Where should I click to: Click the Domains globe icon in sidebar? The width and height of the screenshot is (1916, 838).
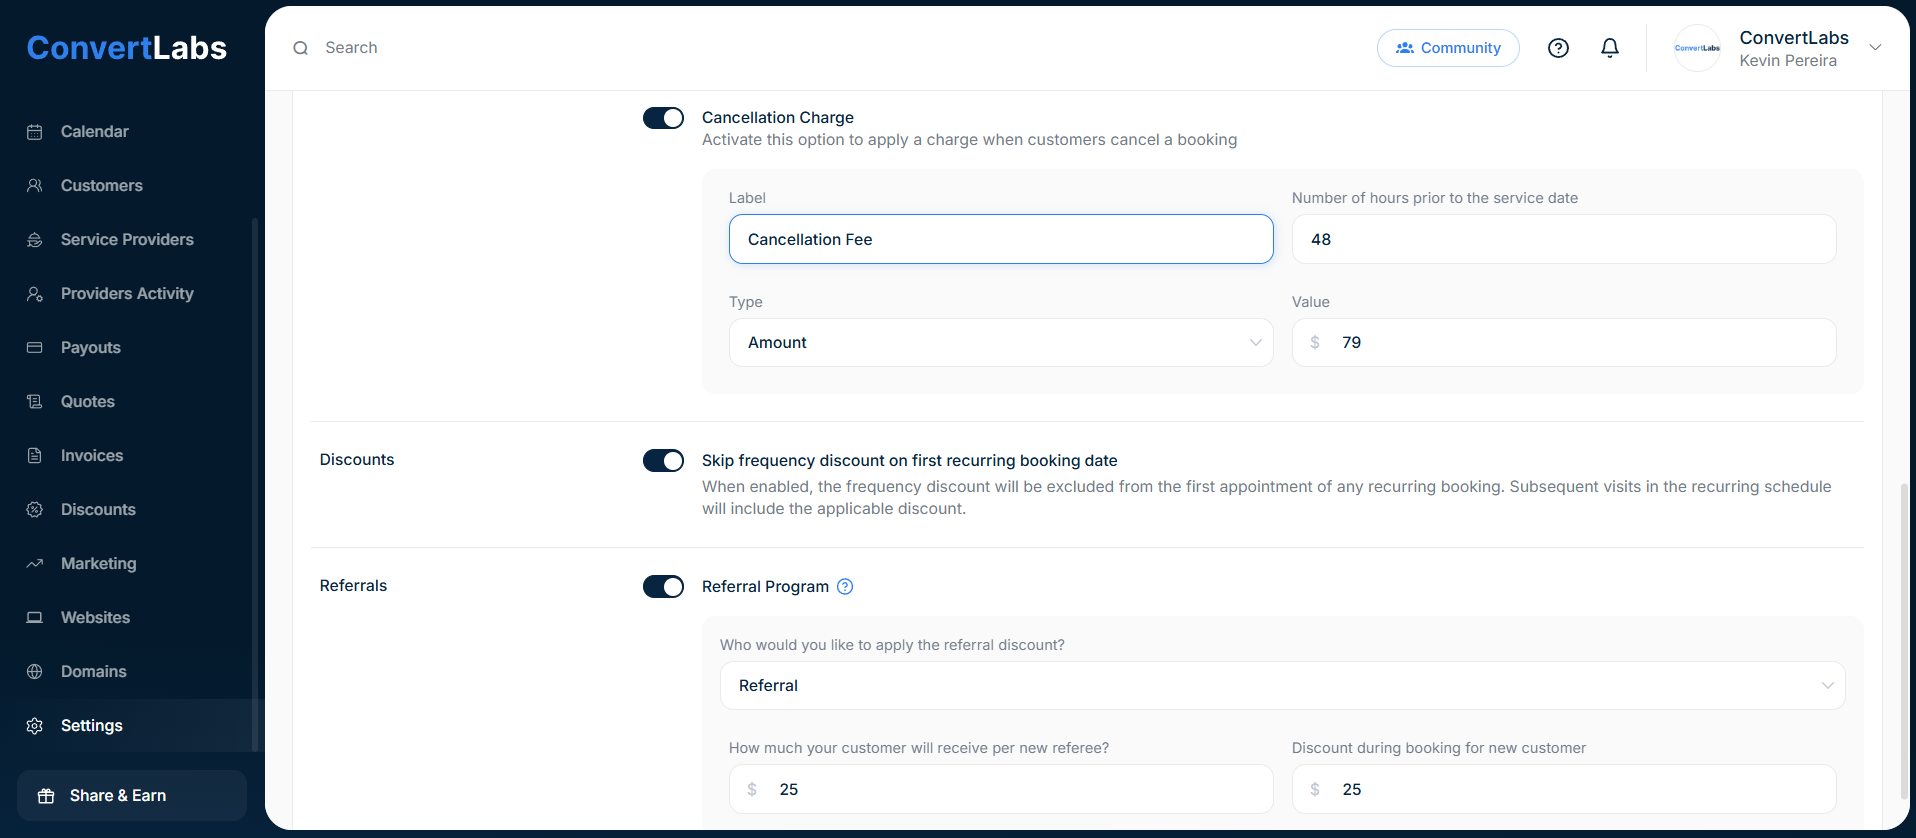[35, 672]
